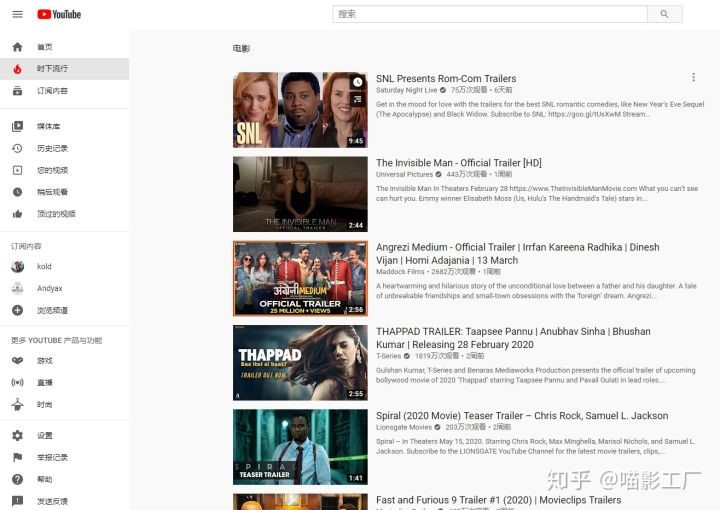Click the Angrezi Medium video thumbnail
Image resolution: width=720 pixels, height=510 pixels.
point(300,278)
